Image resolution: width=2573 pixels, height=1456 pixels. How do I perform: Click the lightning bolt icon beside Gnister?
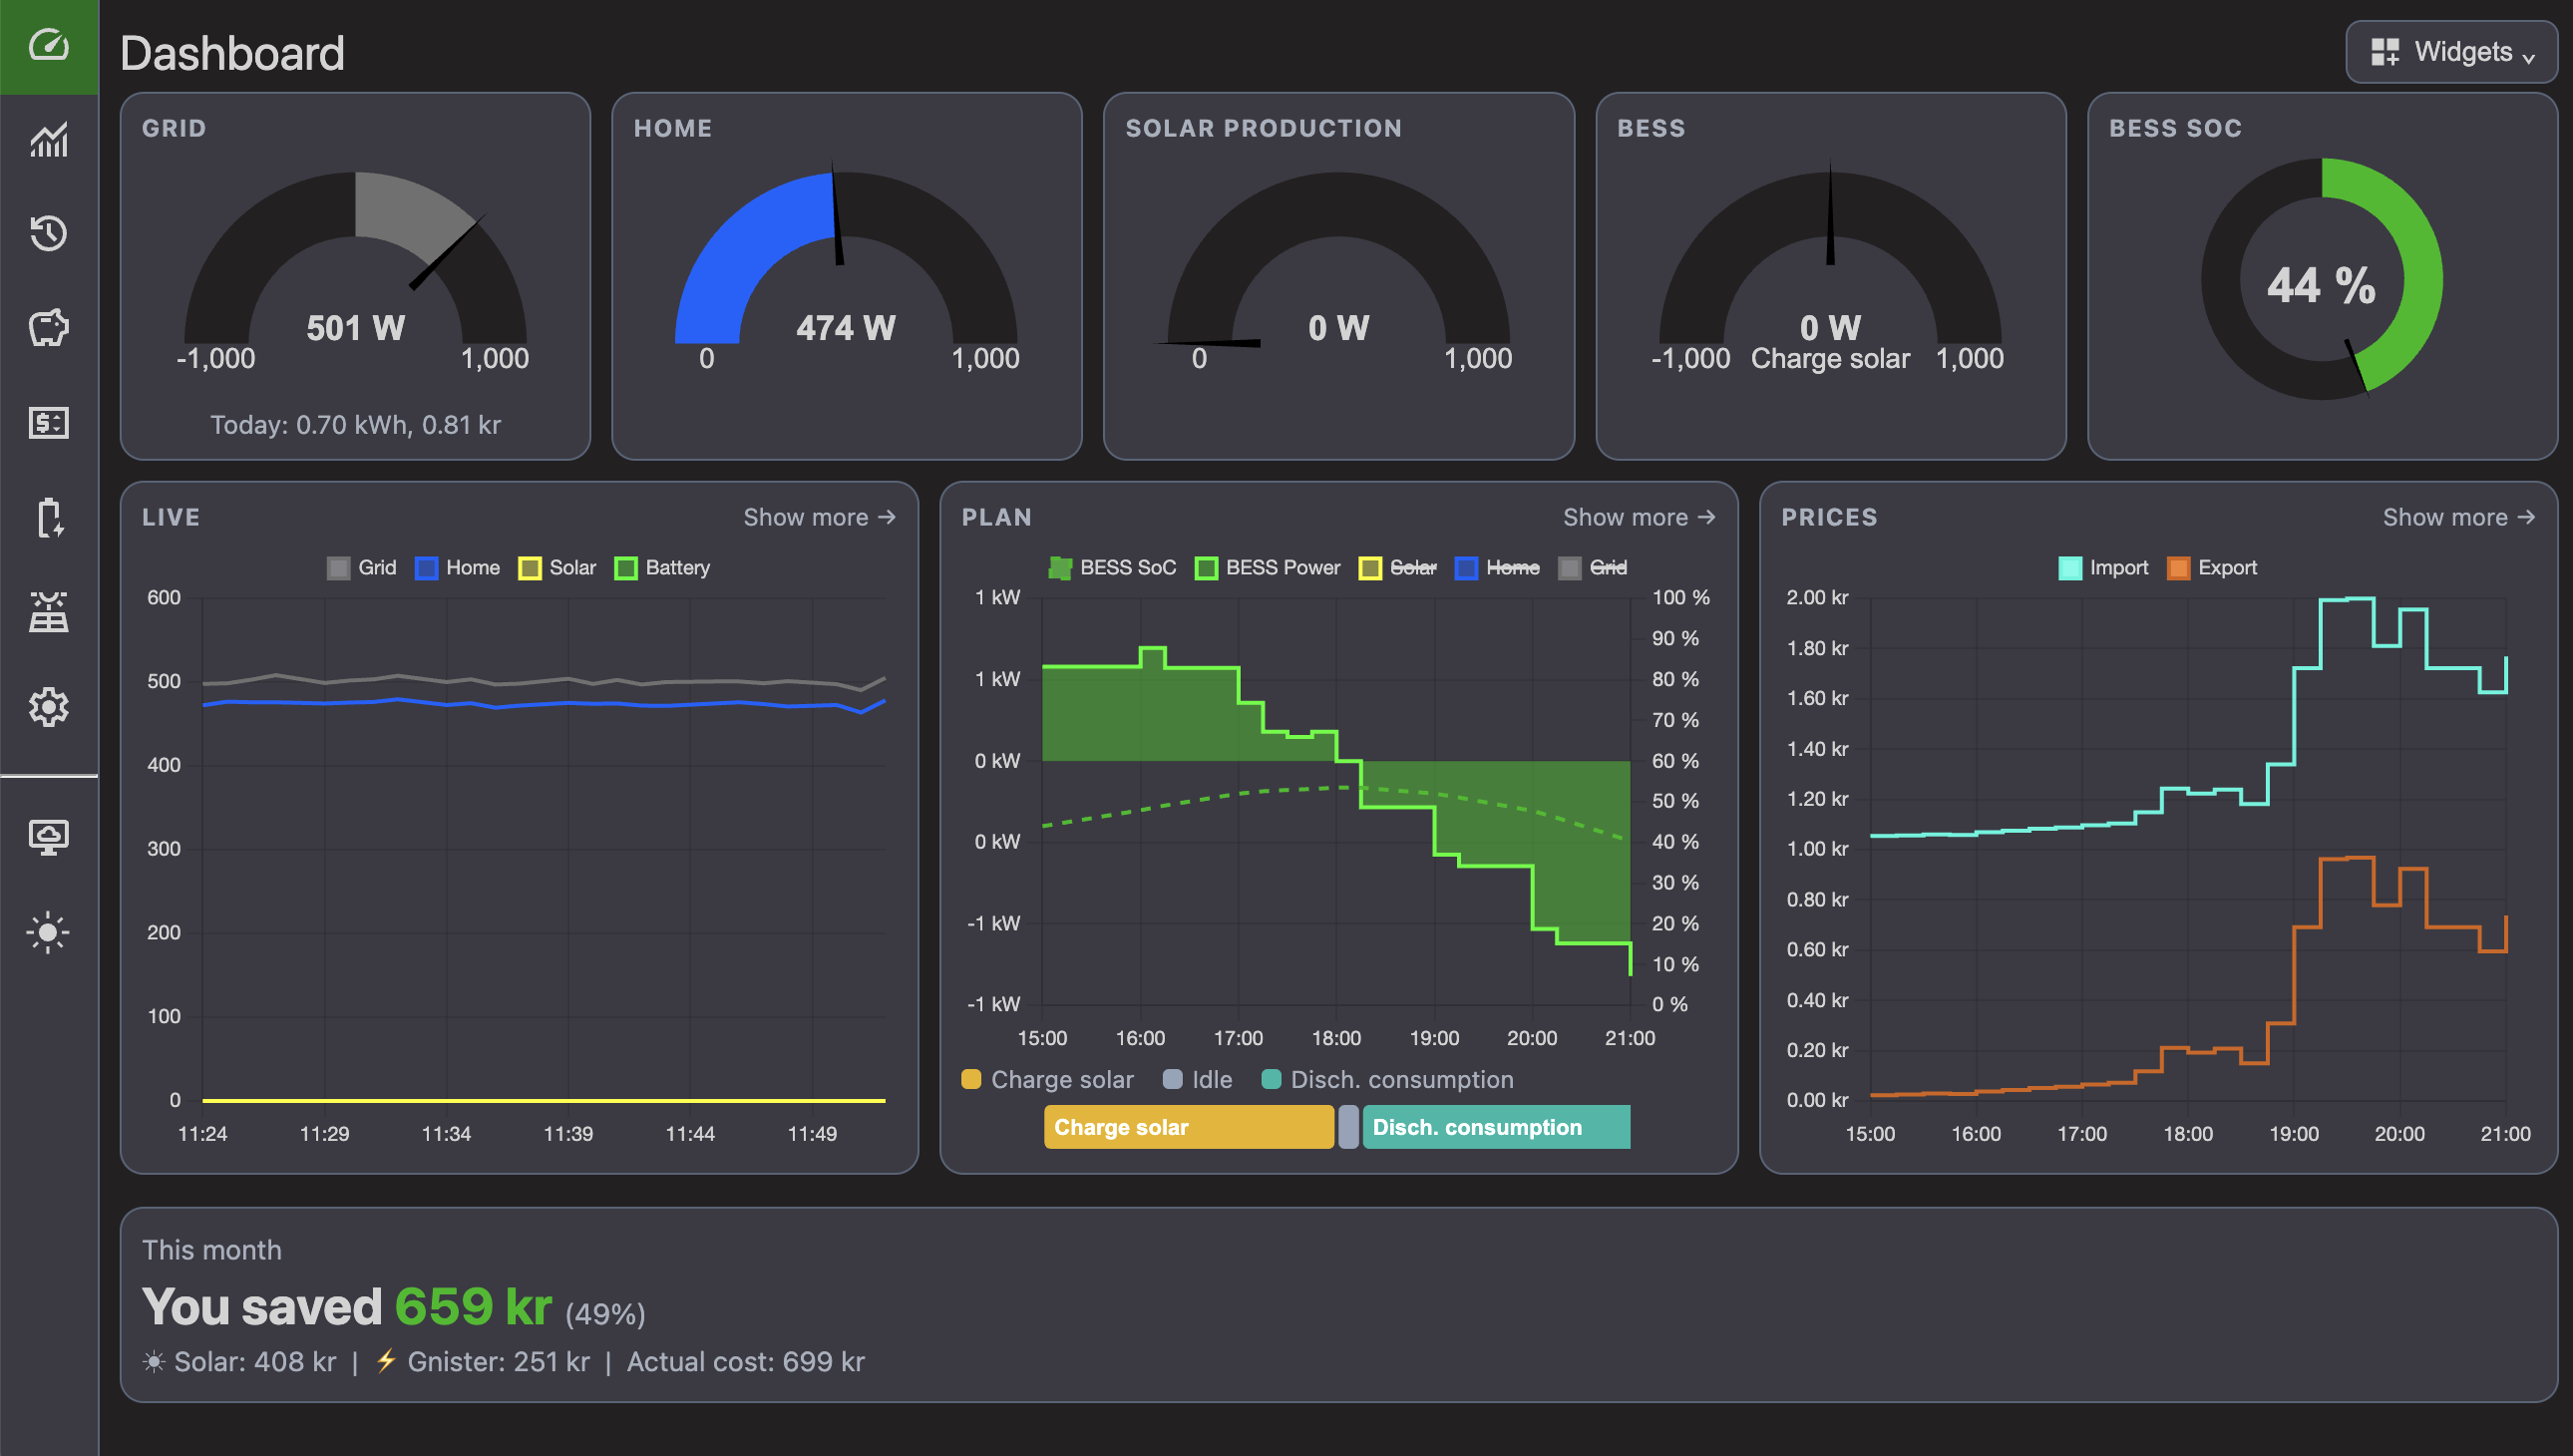(386, 1362)
